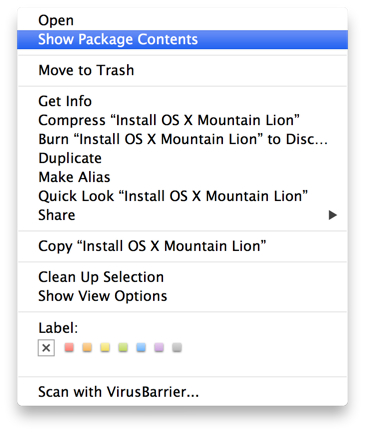Viewport: 365px width, 433px height.
Task: Apply the gray label color
Action: 177,347
